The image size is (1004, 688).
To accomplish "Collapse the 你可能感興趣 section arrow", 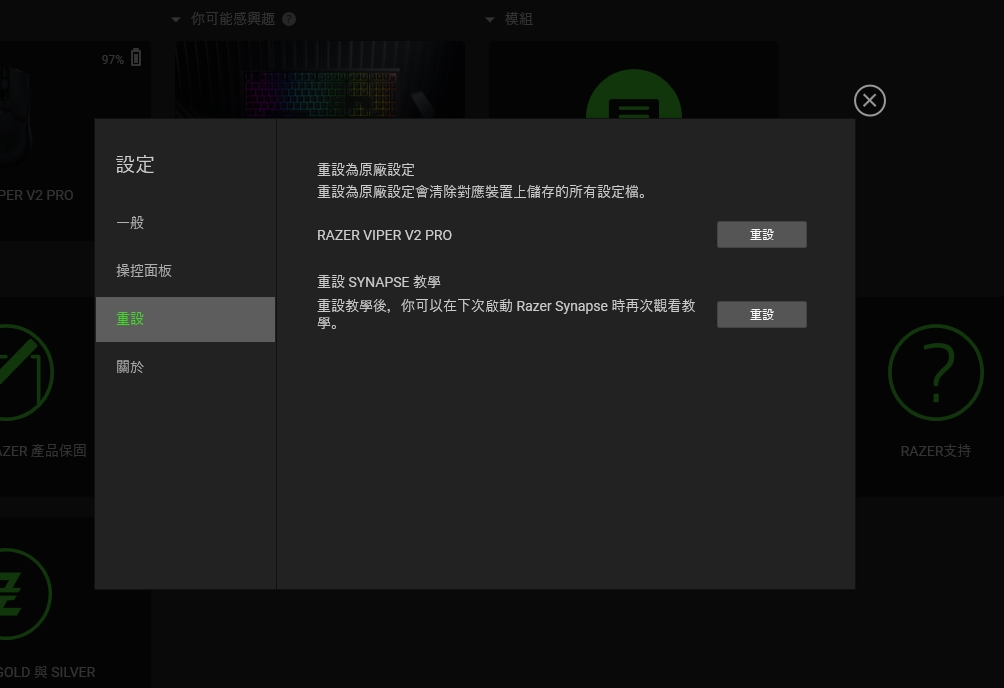I will (176, 20).
